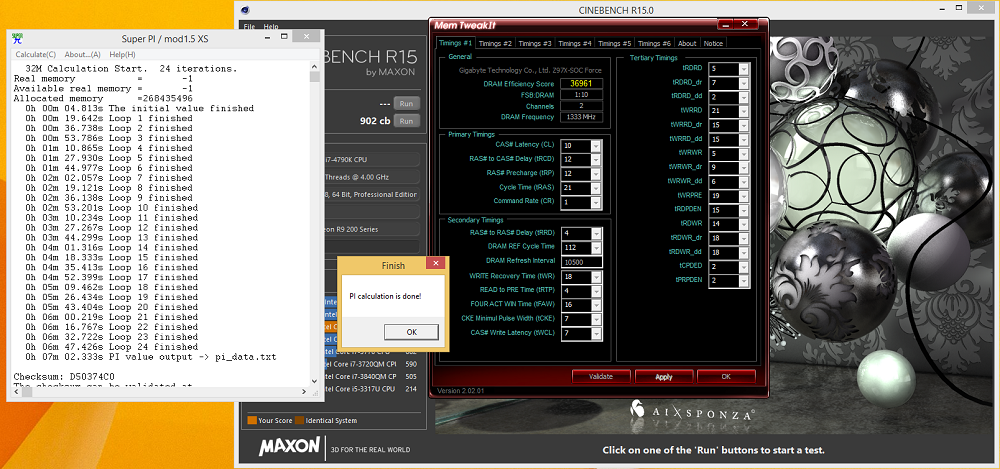This screenshot has width=1000, height=469.
Task: Expand the CAS# Write Latency (tWCL) dropdown
Action: [x=596, y=332]
